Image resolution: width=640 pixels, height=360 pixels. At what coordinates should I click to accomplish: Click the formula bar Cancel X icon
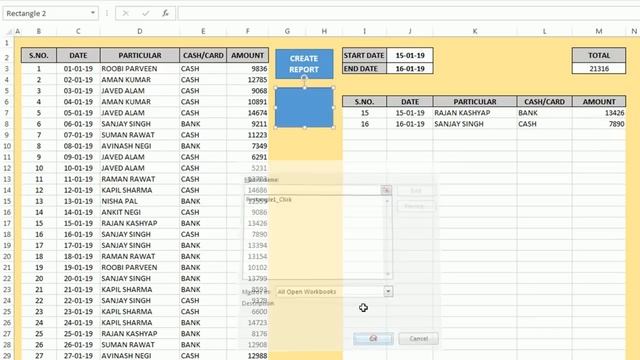pyautogui.click(x=125, y=13)
